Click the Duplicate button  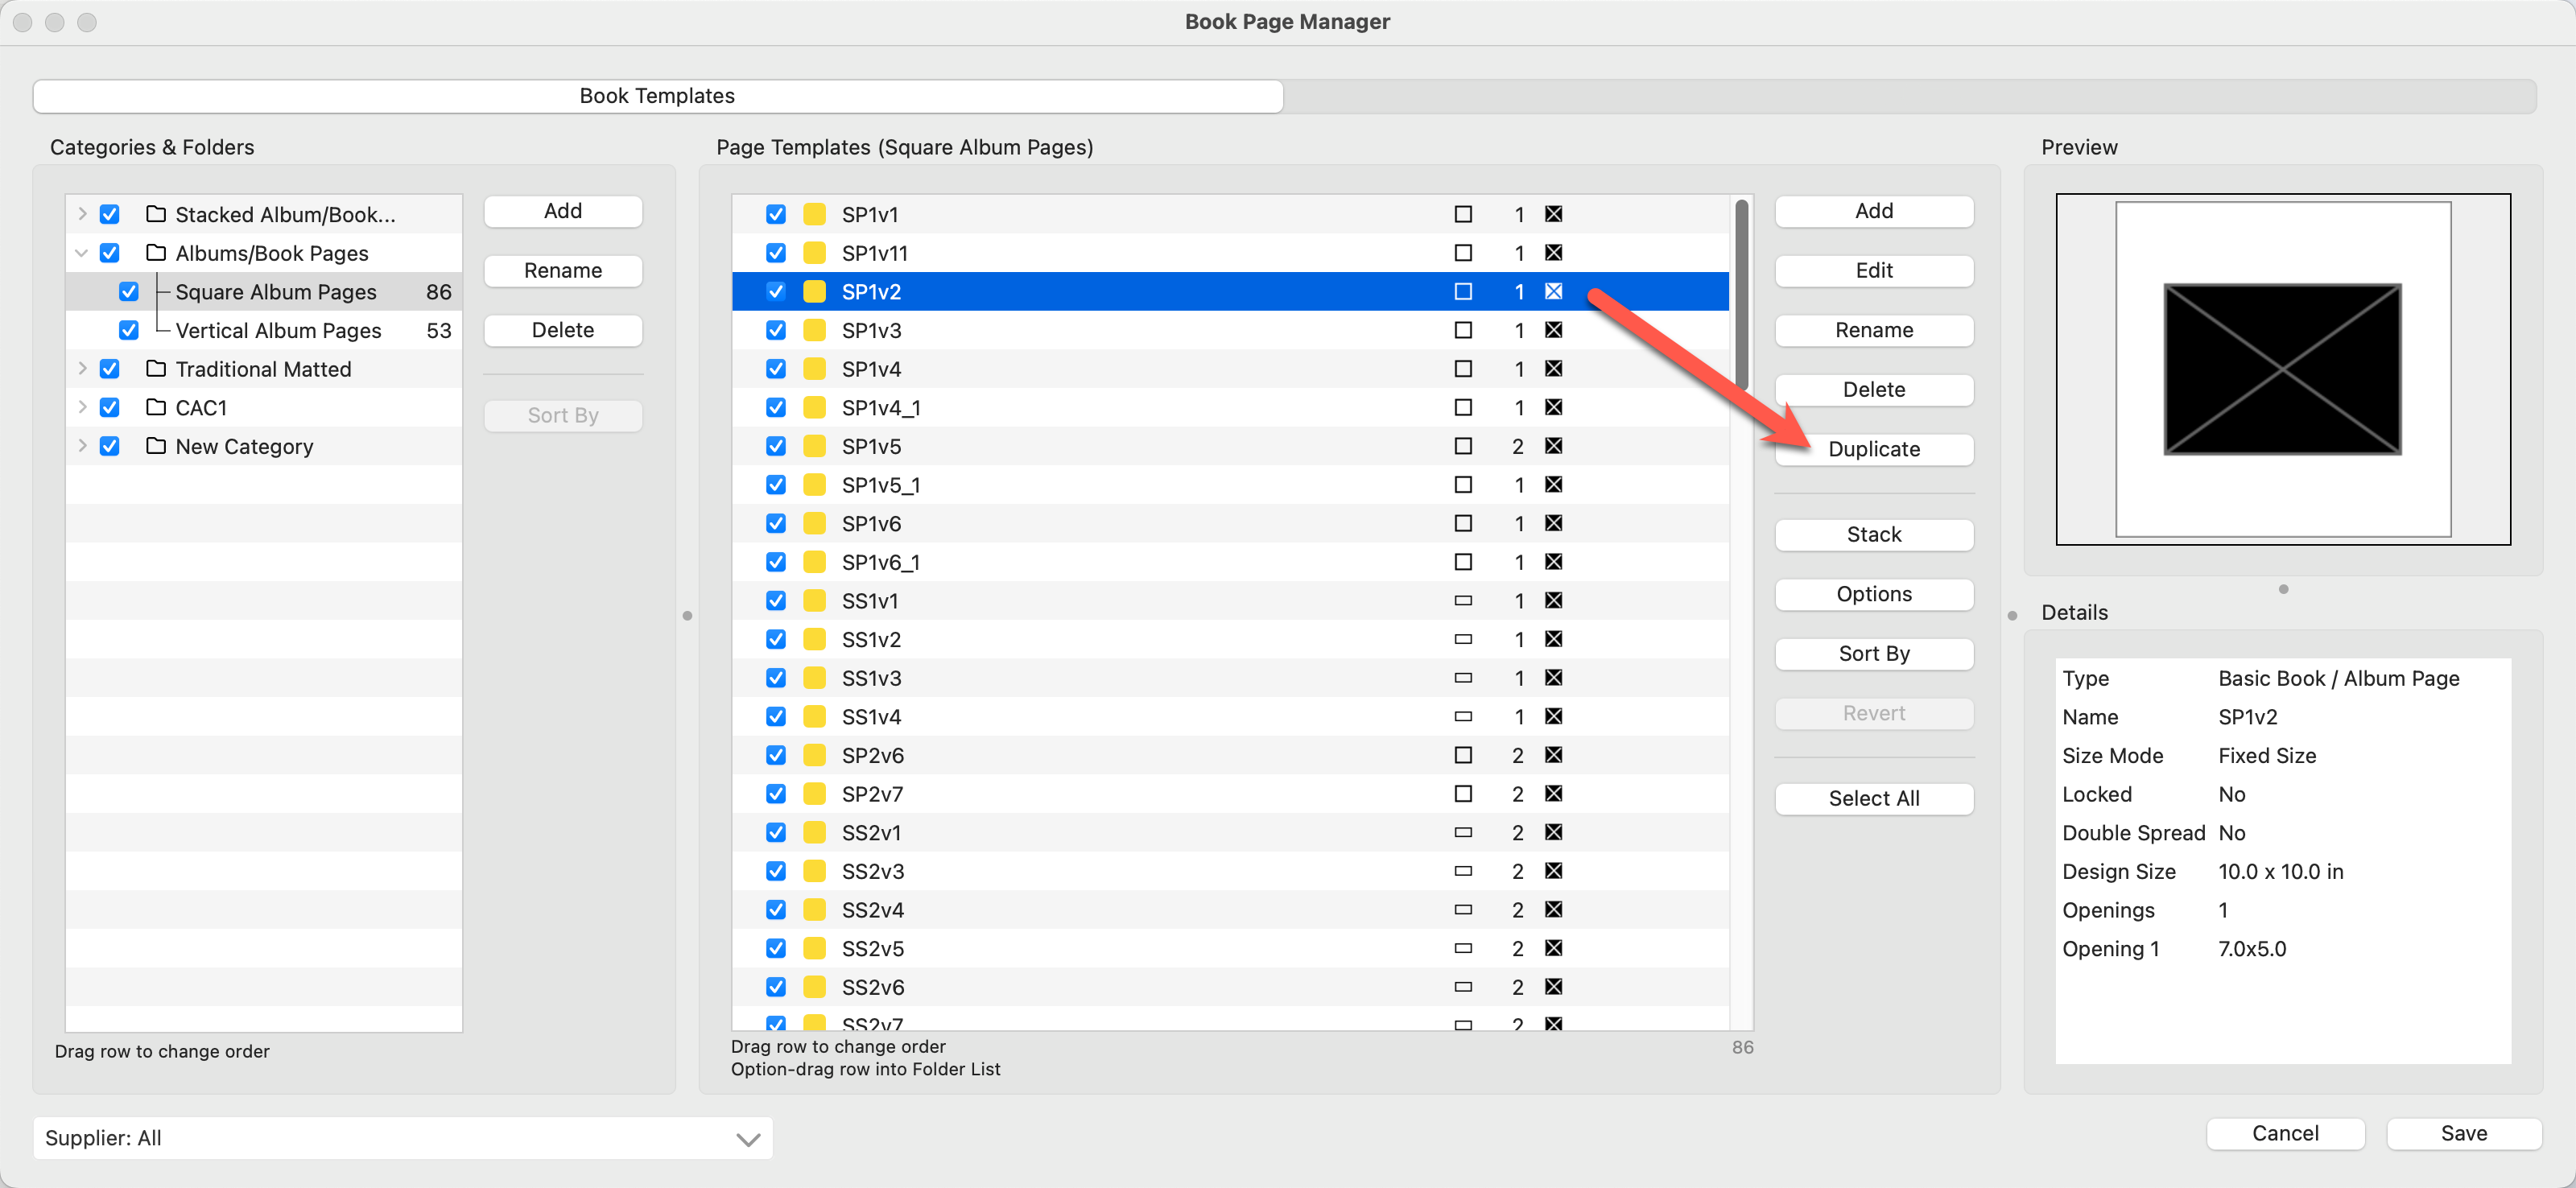pos(1873,449)
